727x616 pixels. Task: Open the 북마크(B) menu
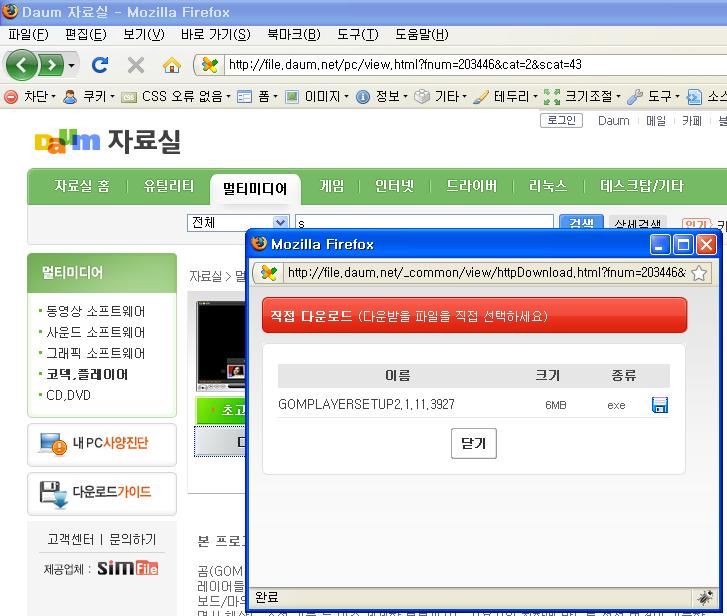pos(293,34)
